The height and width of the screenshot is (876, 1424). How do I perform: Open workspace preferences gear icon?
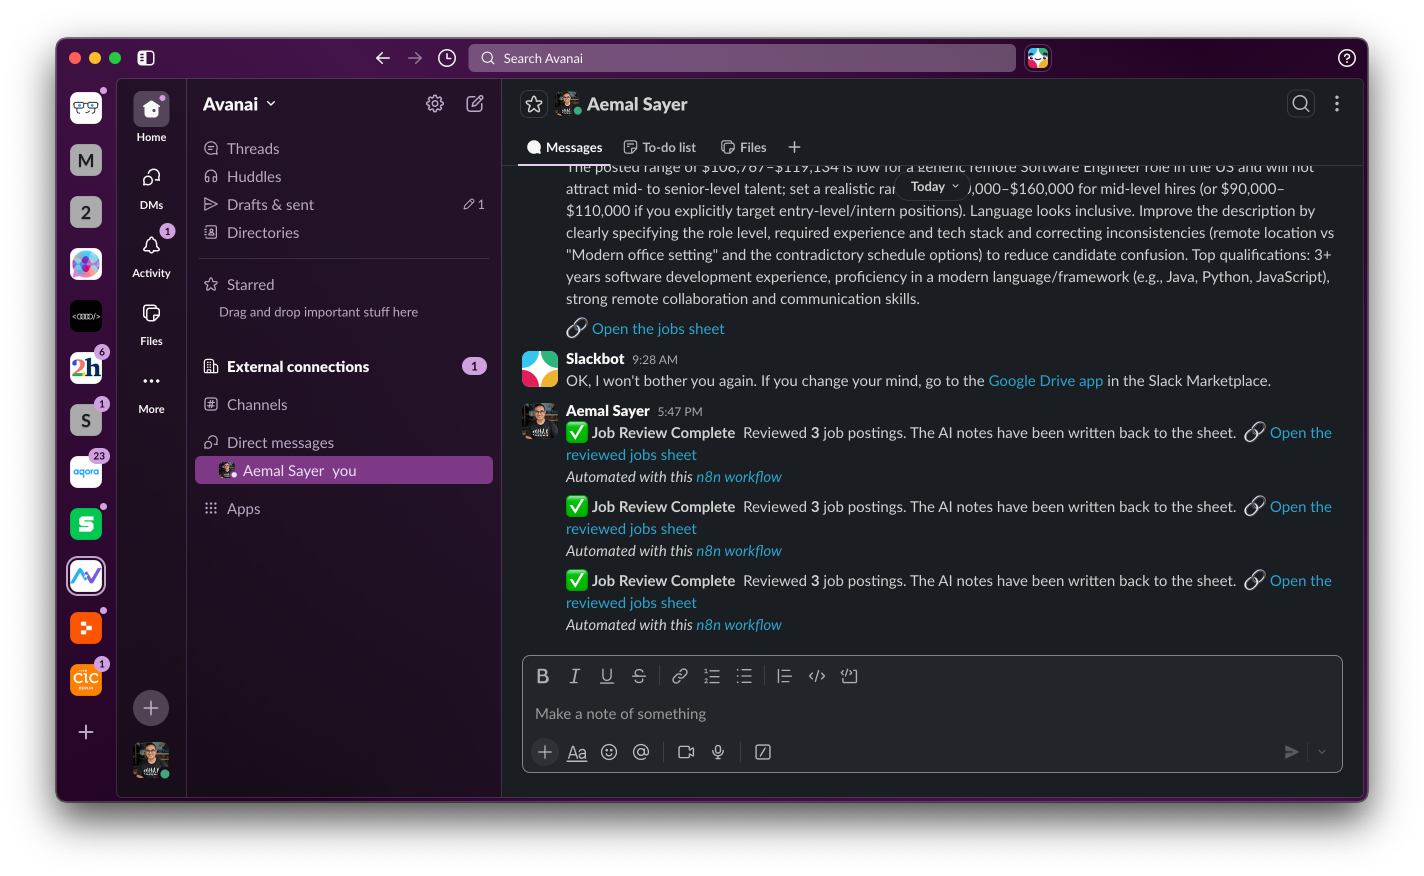435,103
